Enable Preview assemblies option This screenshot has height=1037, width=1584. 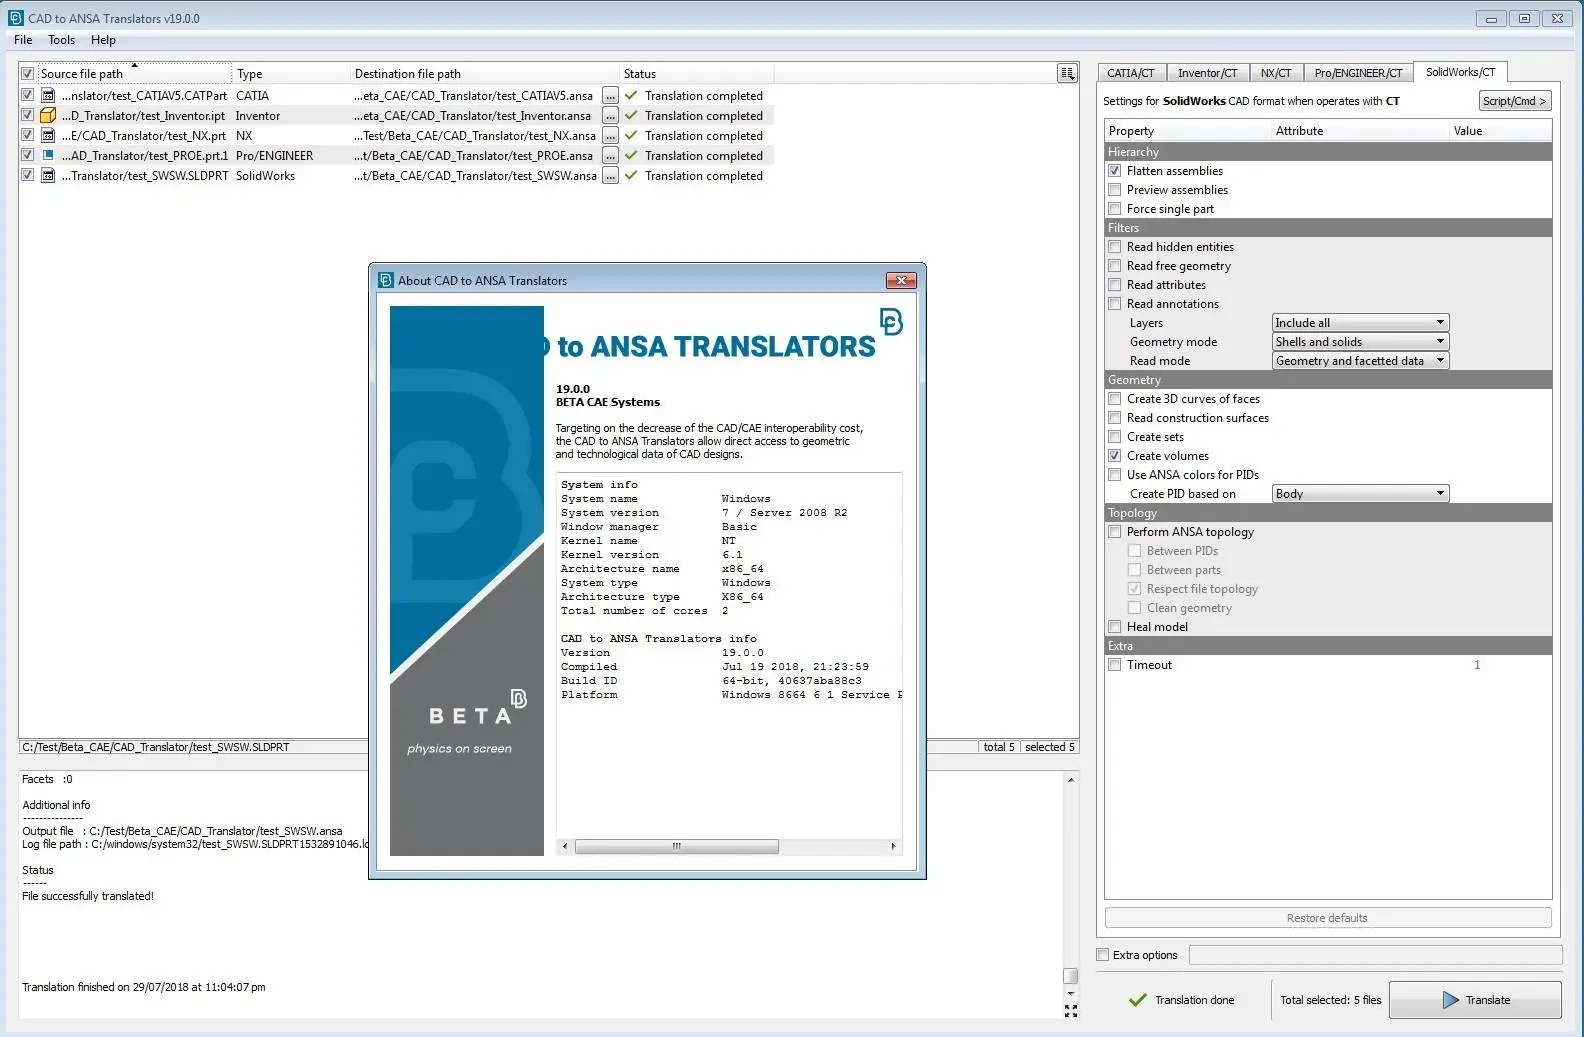tap(1115, 190)
